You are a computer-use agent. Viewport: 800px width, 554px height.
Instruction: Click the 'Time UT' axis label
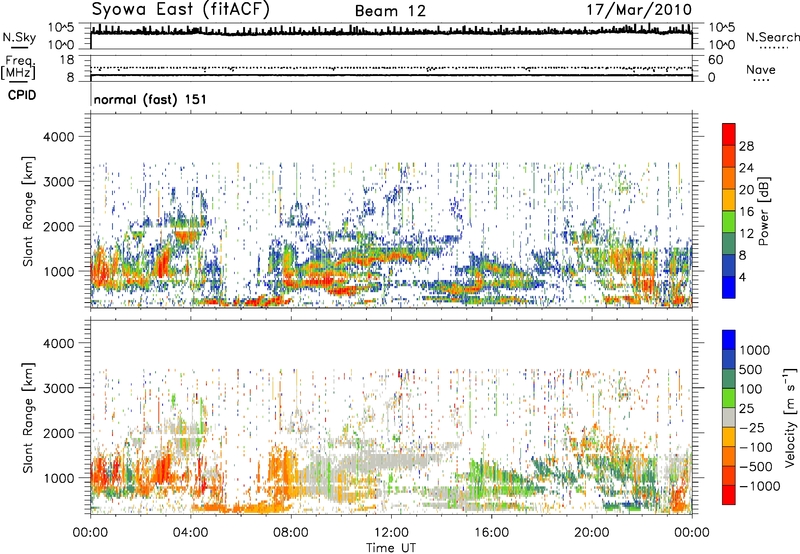[x=391, y=548]
